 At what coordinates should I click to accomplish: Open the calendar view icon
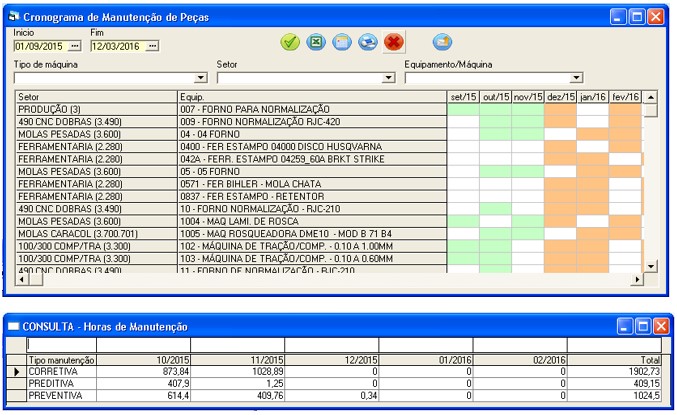(x=342, y=42)
